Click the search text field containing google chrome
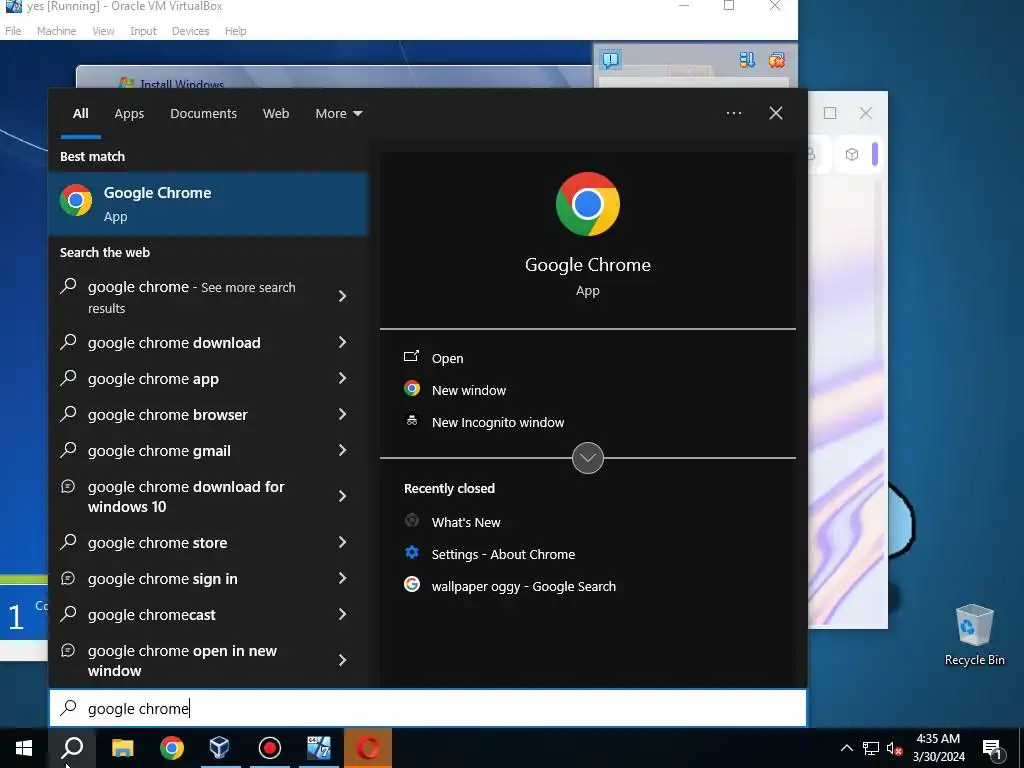 [428, 708]
